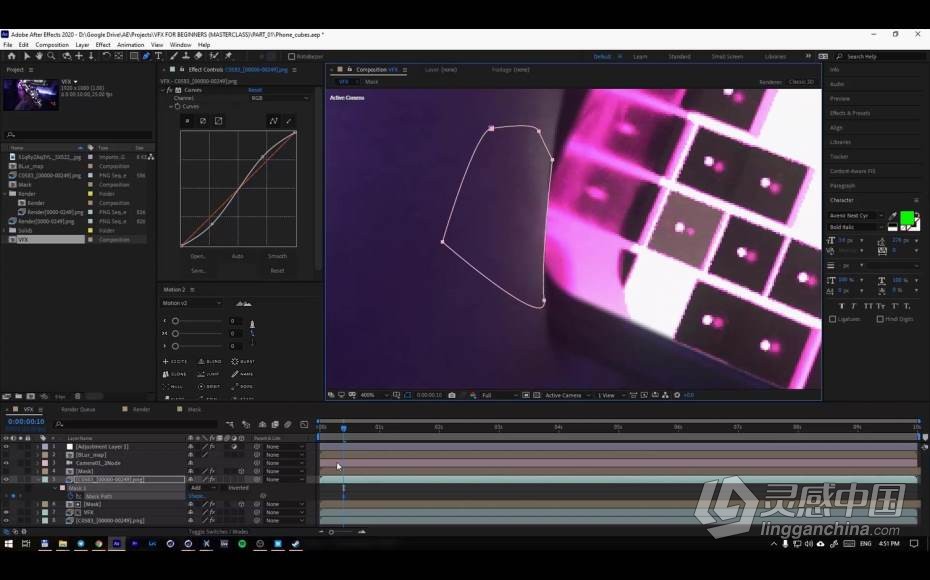Screen dimensions: 930x580
Task: Select the Selection arrow tool
Action: (26, 56)
